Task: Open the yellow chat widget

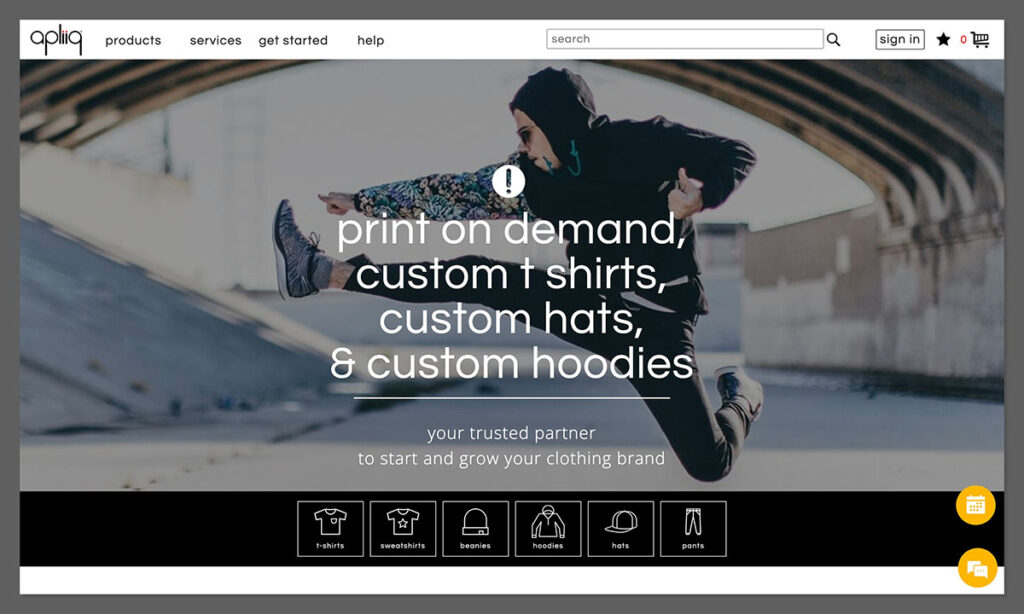Action: click(x=977, y=568)
